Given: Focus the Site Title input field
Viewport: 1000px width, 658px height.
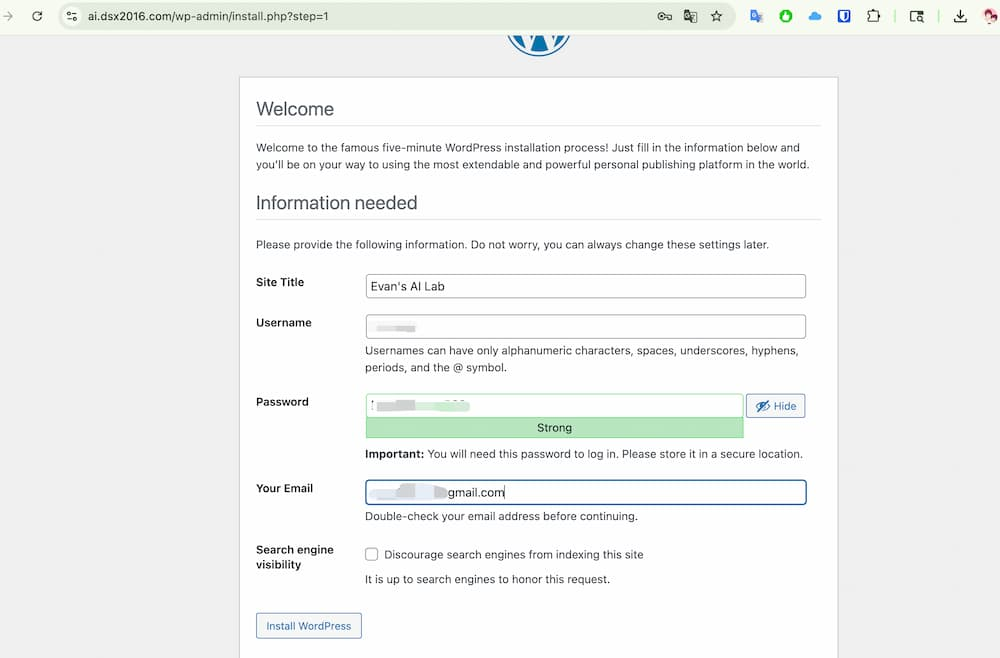Looking at the screenshot, I should point(585,286).
